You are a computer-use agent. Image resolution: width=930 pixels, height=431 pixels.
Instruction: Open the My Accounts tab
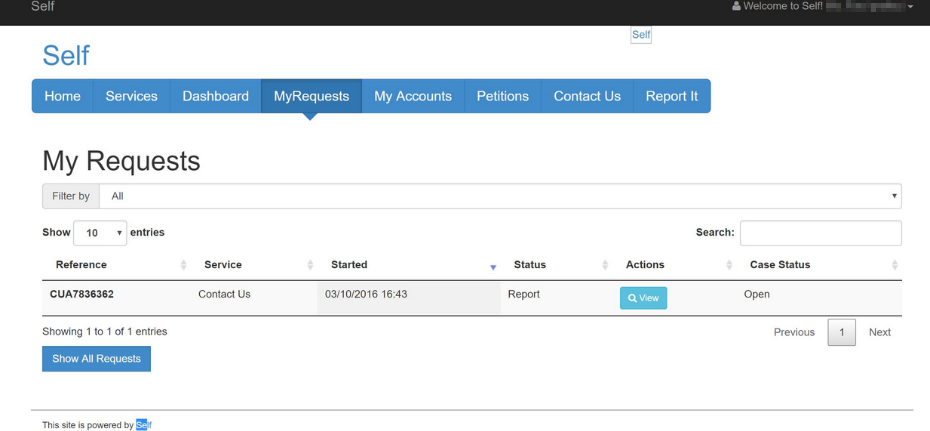pyautogui.click(x=413, y=96)
